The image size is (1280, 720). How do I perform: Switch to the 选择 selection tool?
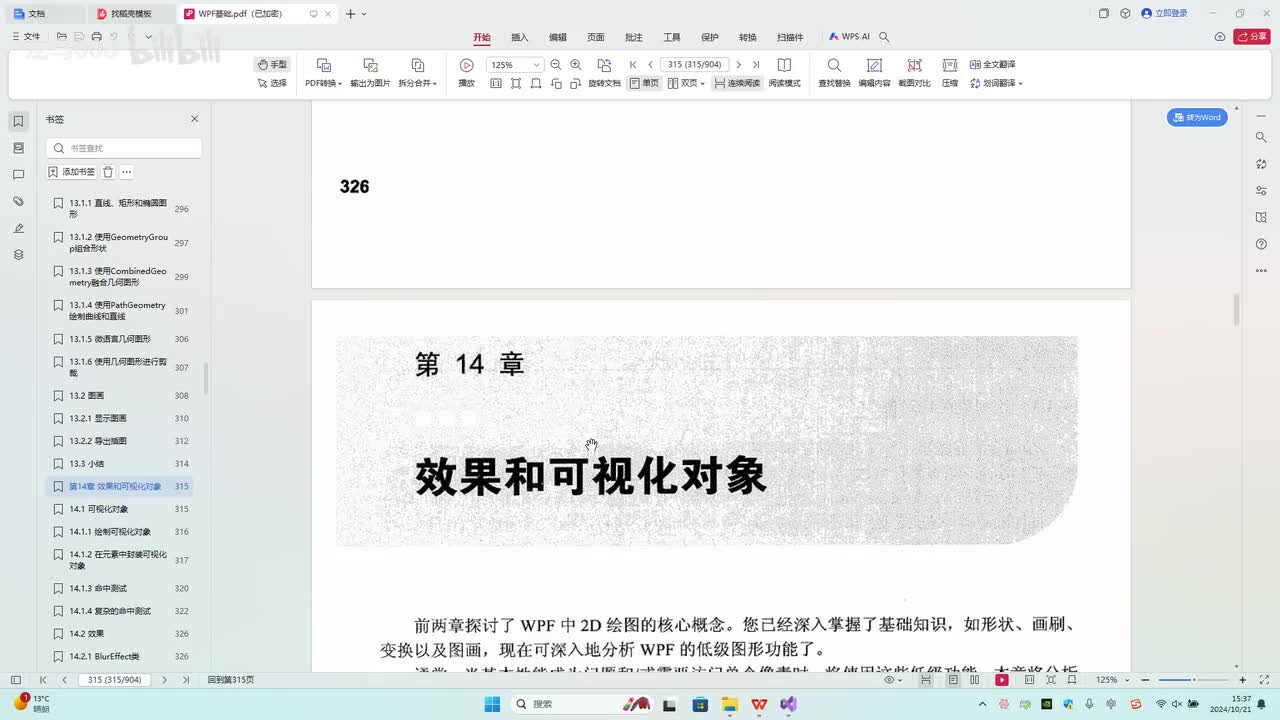point(272,83)
